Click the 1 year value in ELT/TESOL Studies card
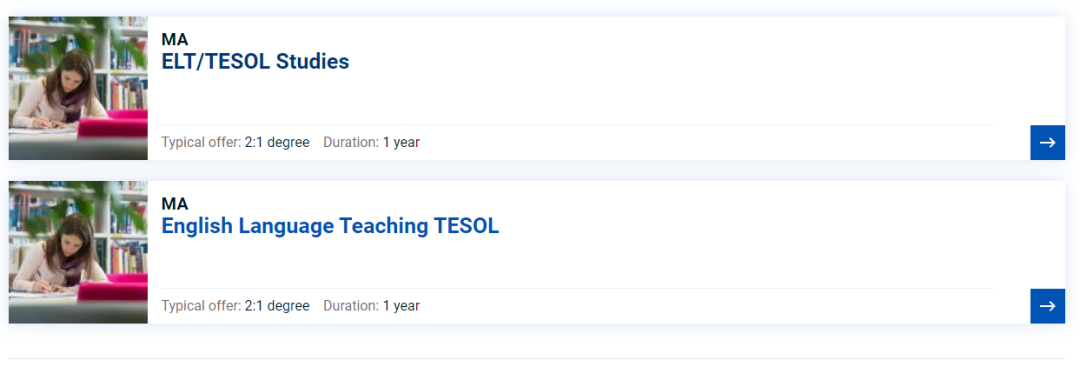Viewport: 1080px width, 374px height. coord(402,143)
